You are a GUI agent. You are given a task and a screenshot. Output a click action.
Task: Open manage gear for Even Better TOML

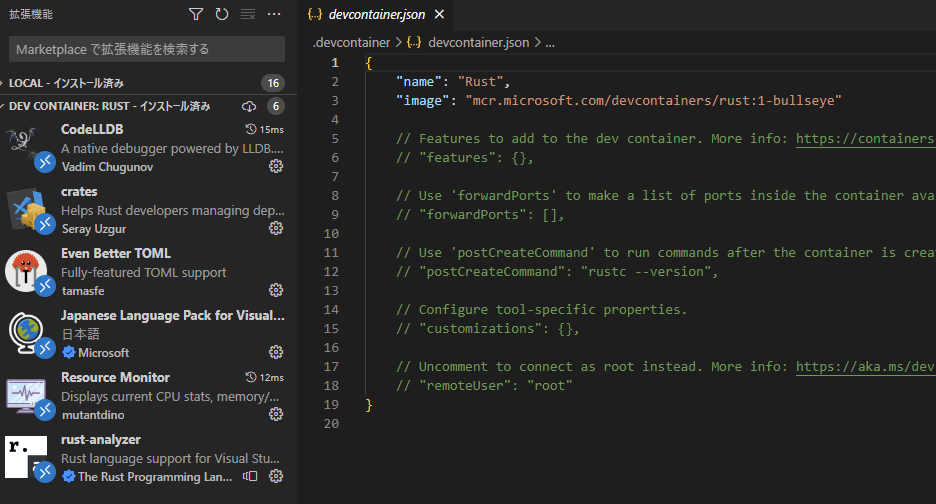point(276,290)
